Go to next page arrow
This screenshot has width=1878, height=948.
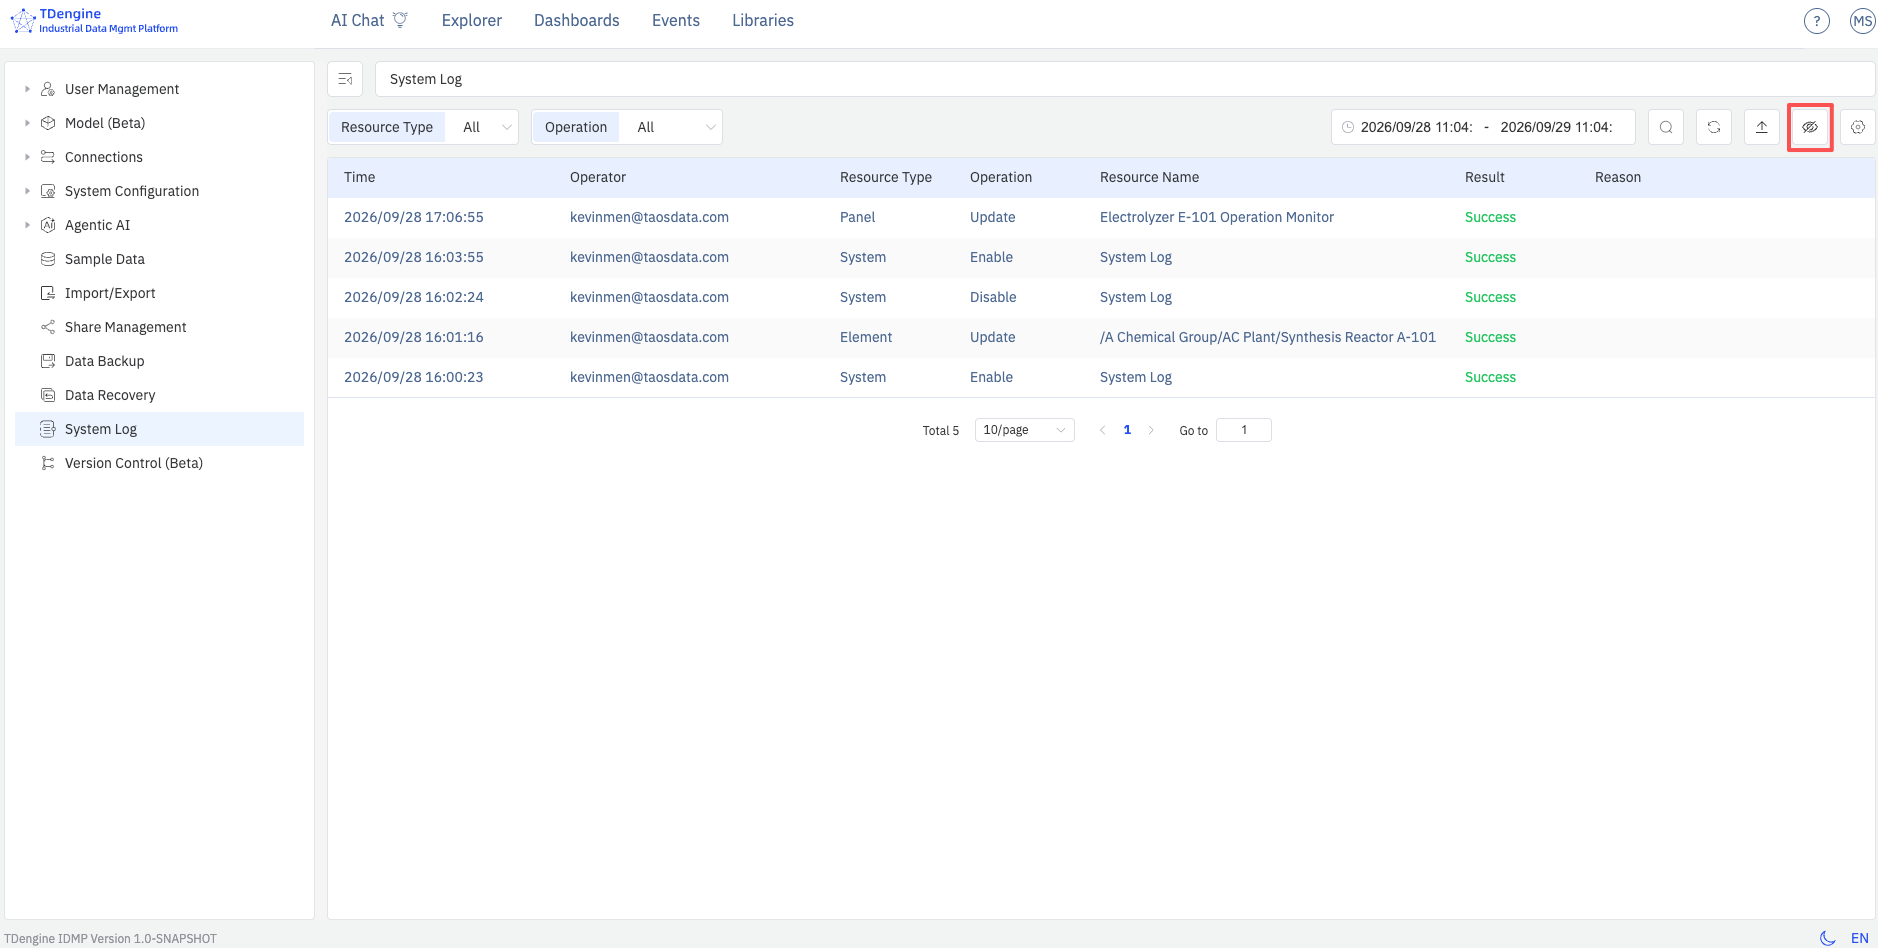[x=1151, y=430]
